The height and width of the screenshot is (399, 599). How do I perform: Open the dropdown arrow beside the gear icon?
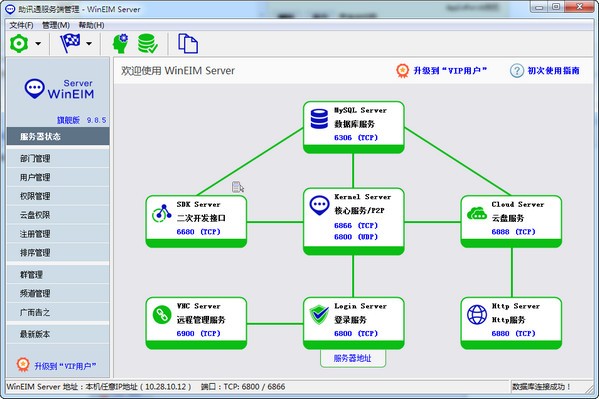(38, 44)
